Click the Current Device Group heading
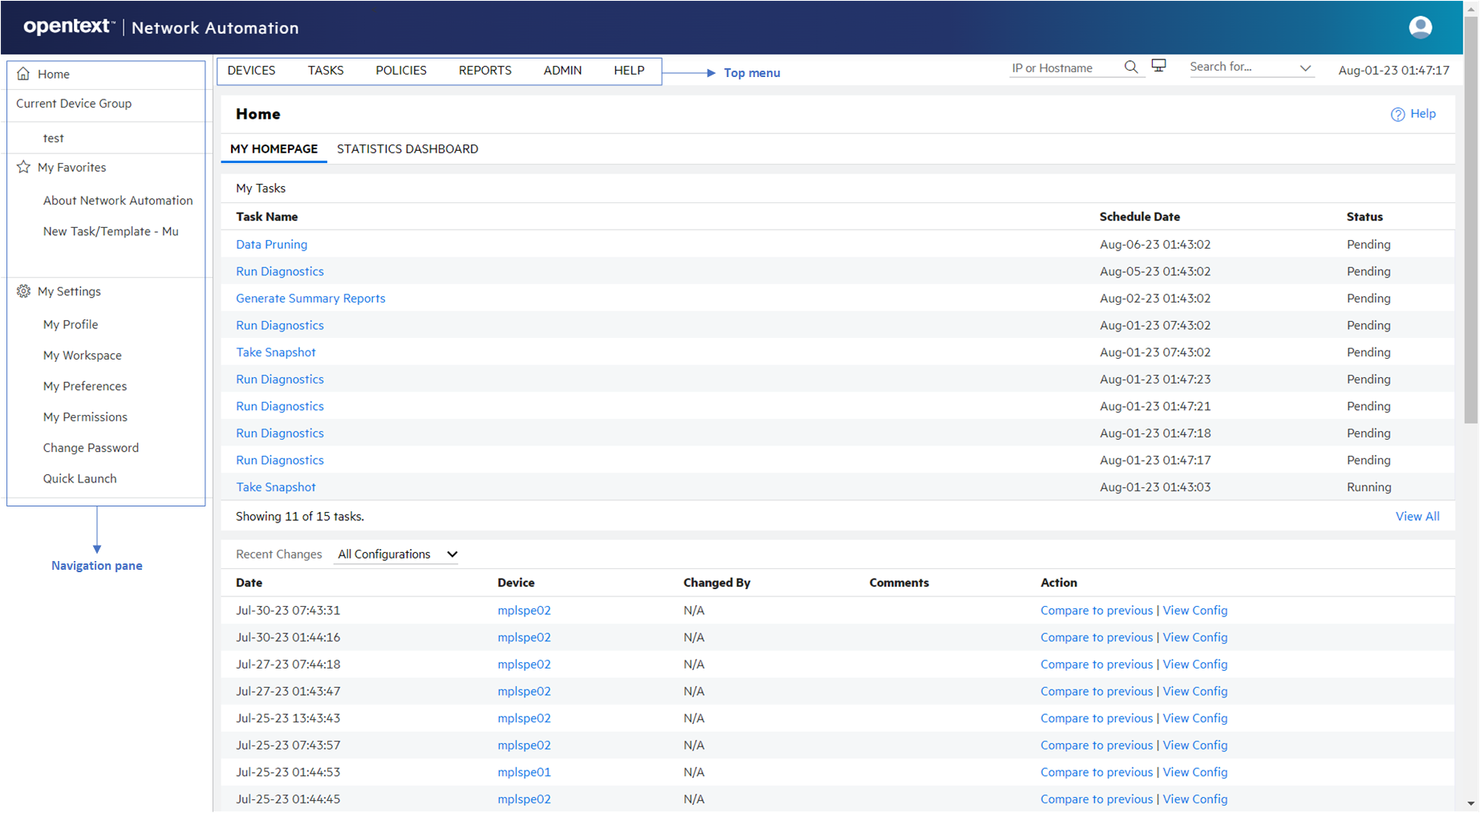1480x813 pixels. pyautogui.click(x=74, y=104)
